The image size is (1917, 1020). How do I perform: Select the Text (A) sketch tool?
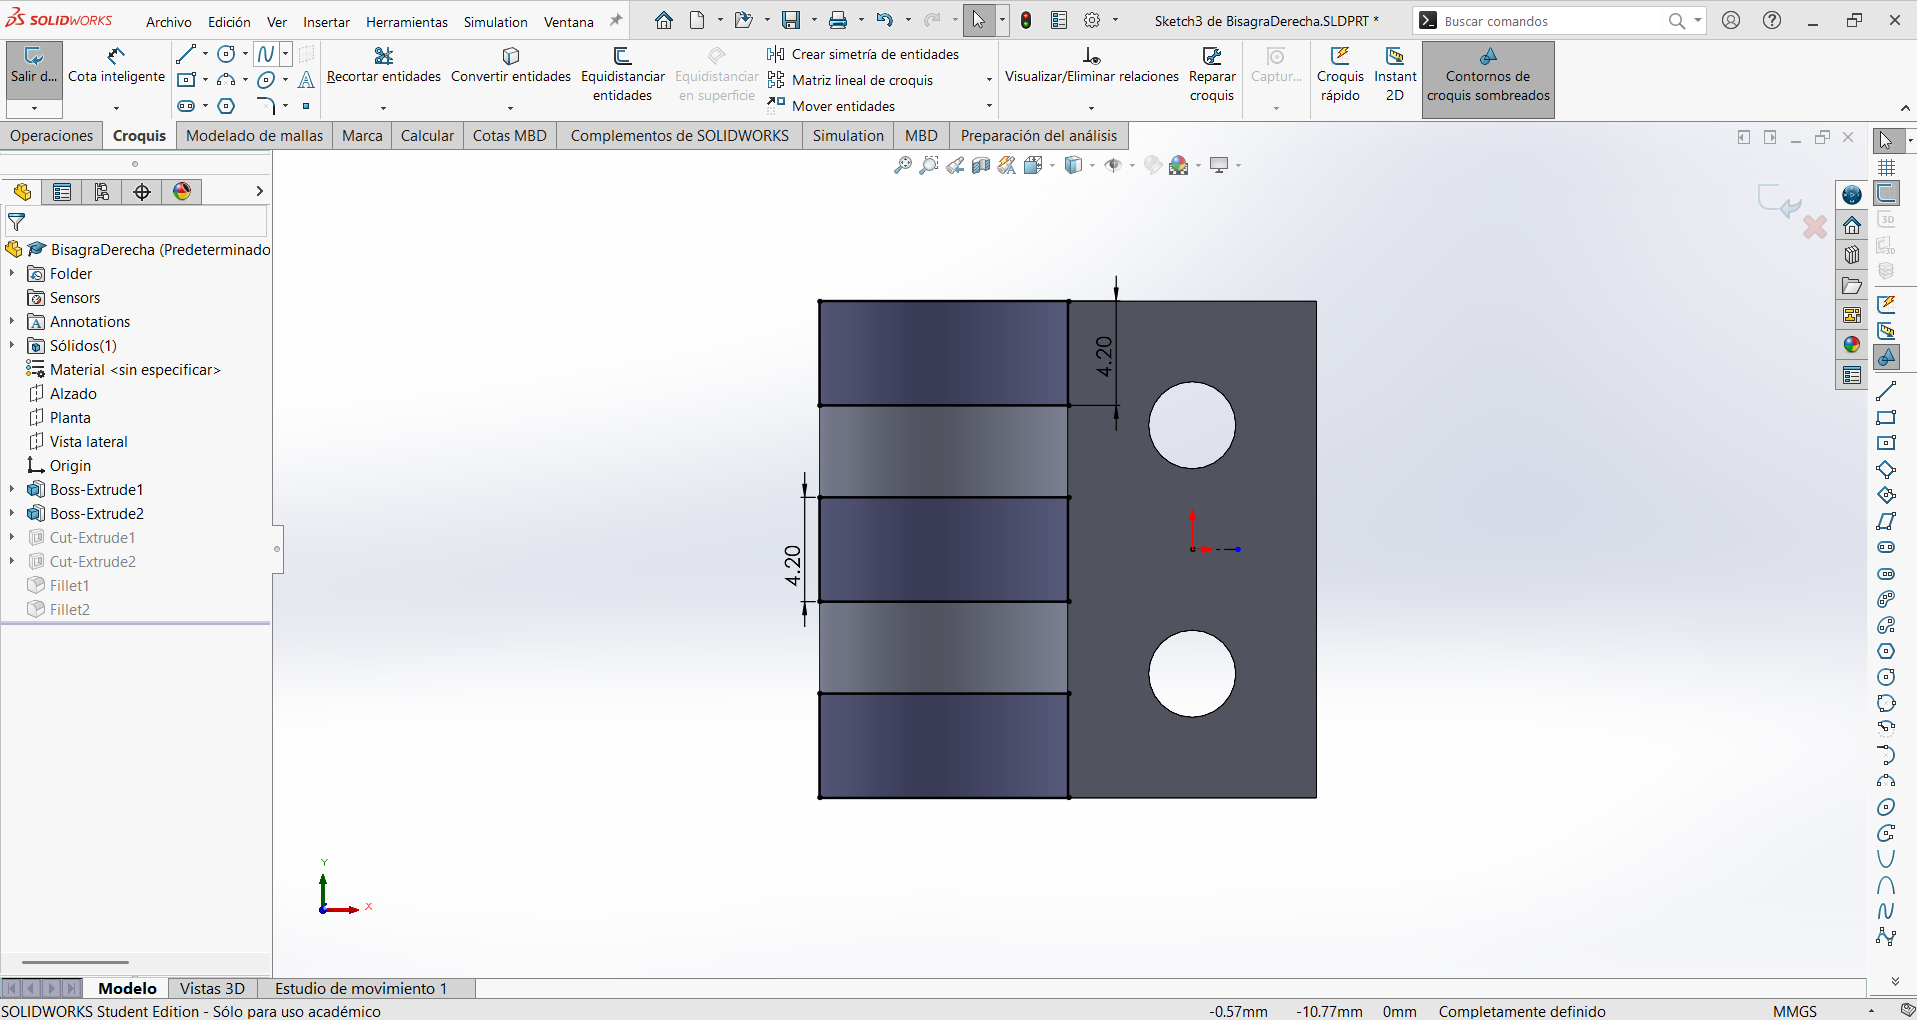click(306, 80)
